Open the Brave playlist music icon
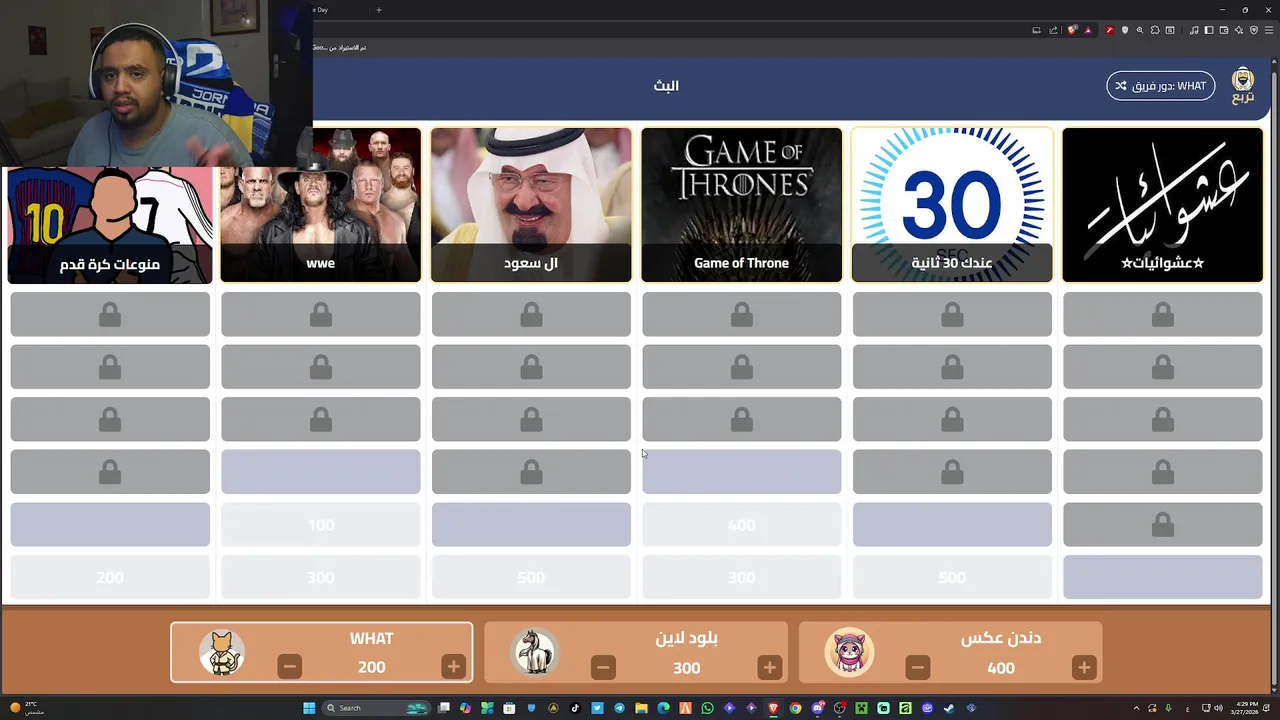Viewport: 1280px width, 720px height. point(1194,30)
